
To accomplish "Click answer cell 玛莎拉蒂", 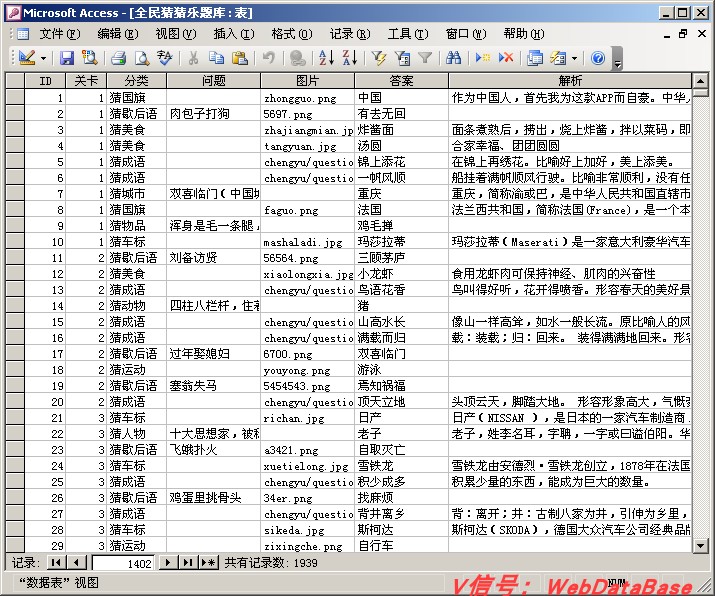I will 402,242.
